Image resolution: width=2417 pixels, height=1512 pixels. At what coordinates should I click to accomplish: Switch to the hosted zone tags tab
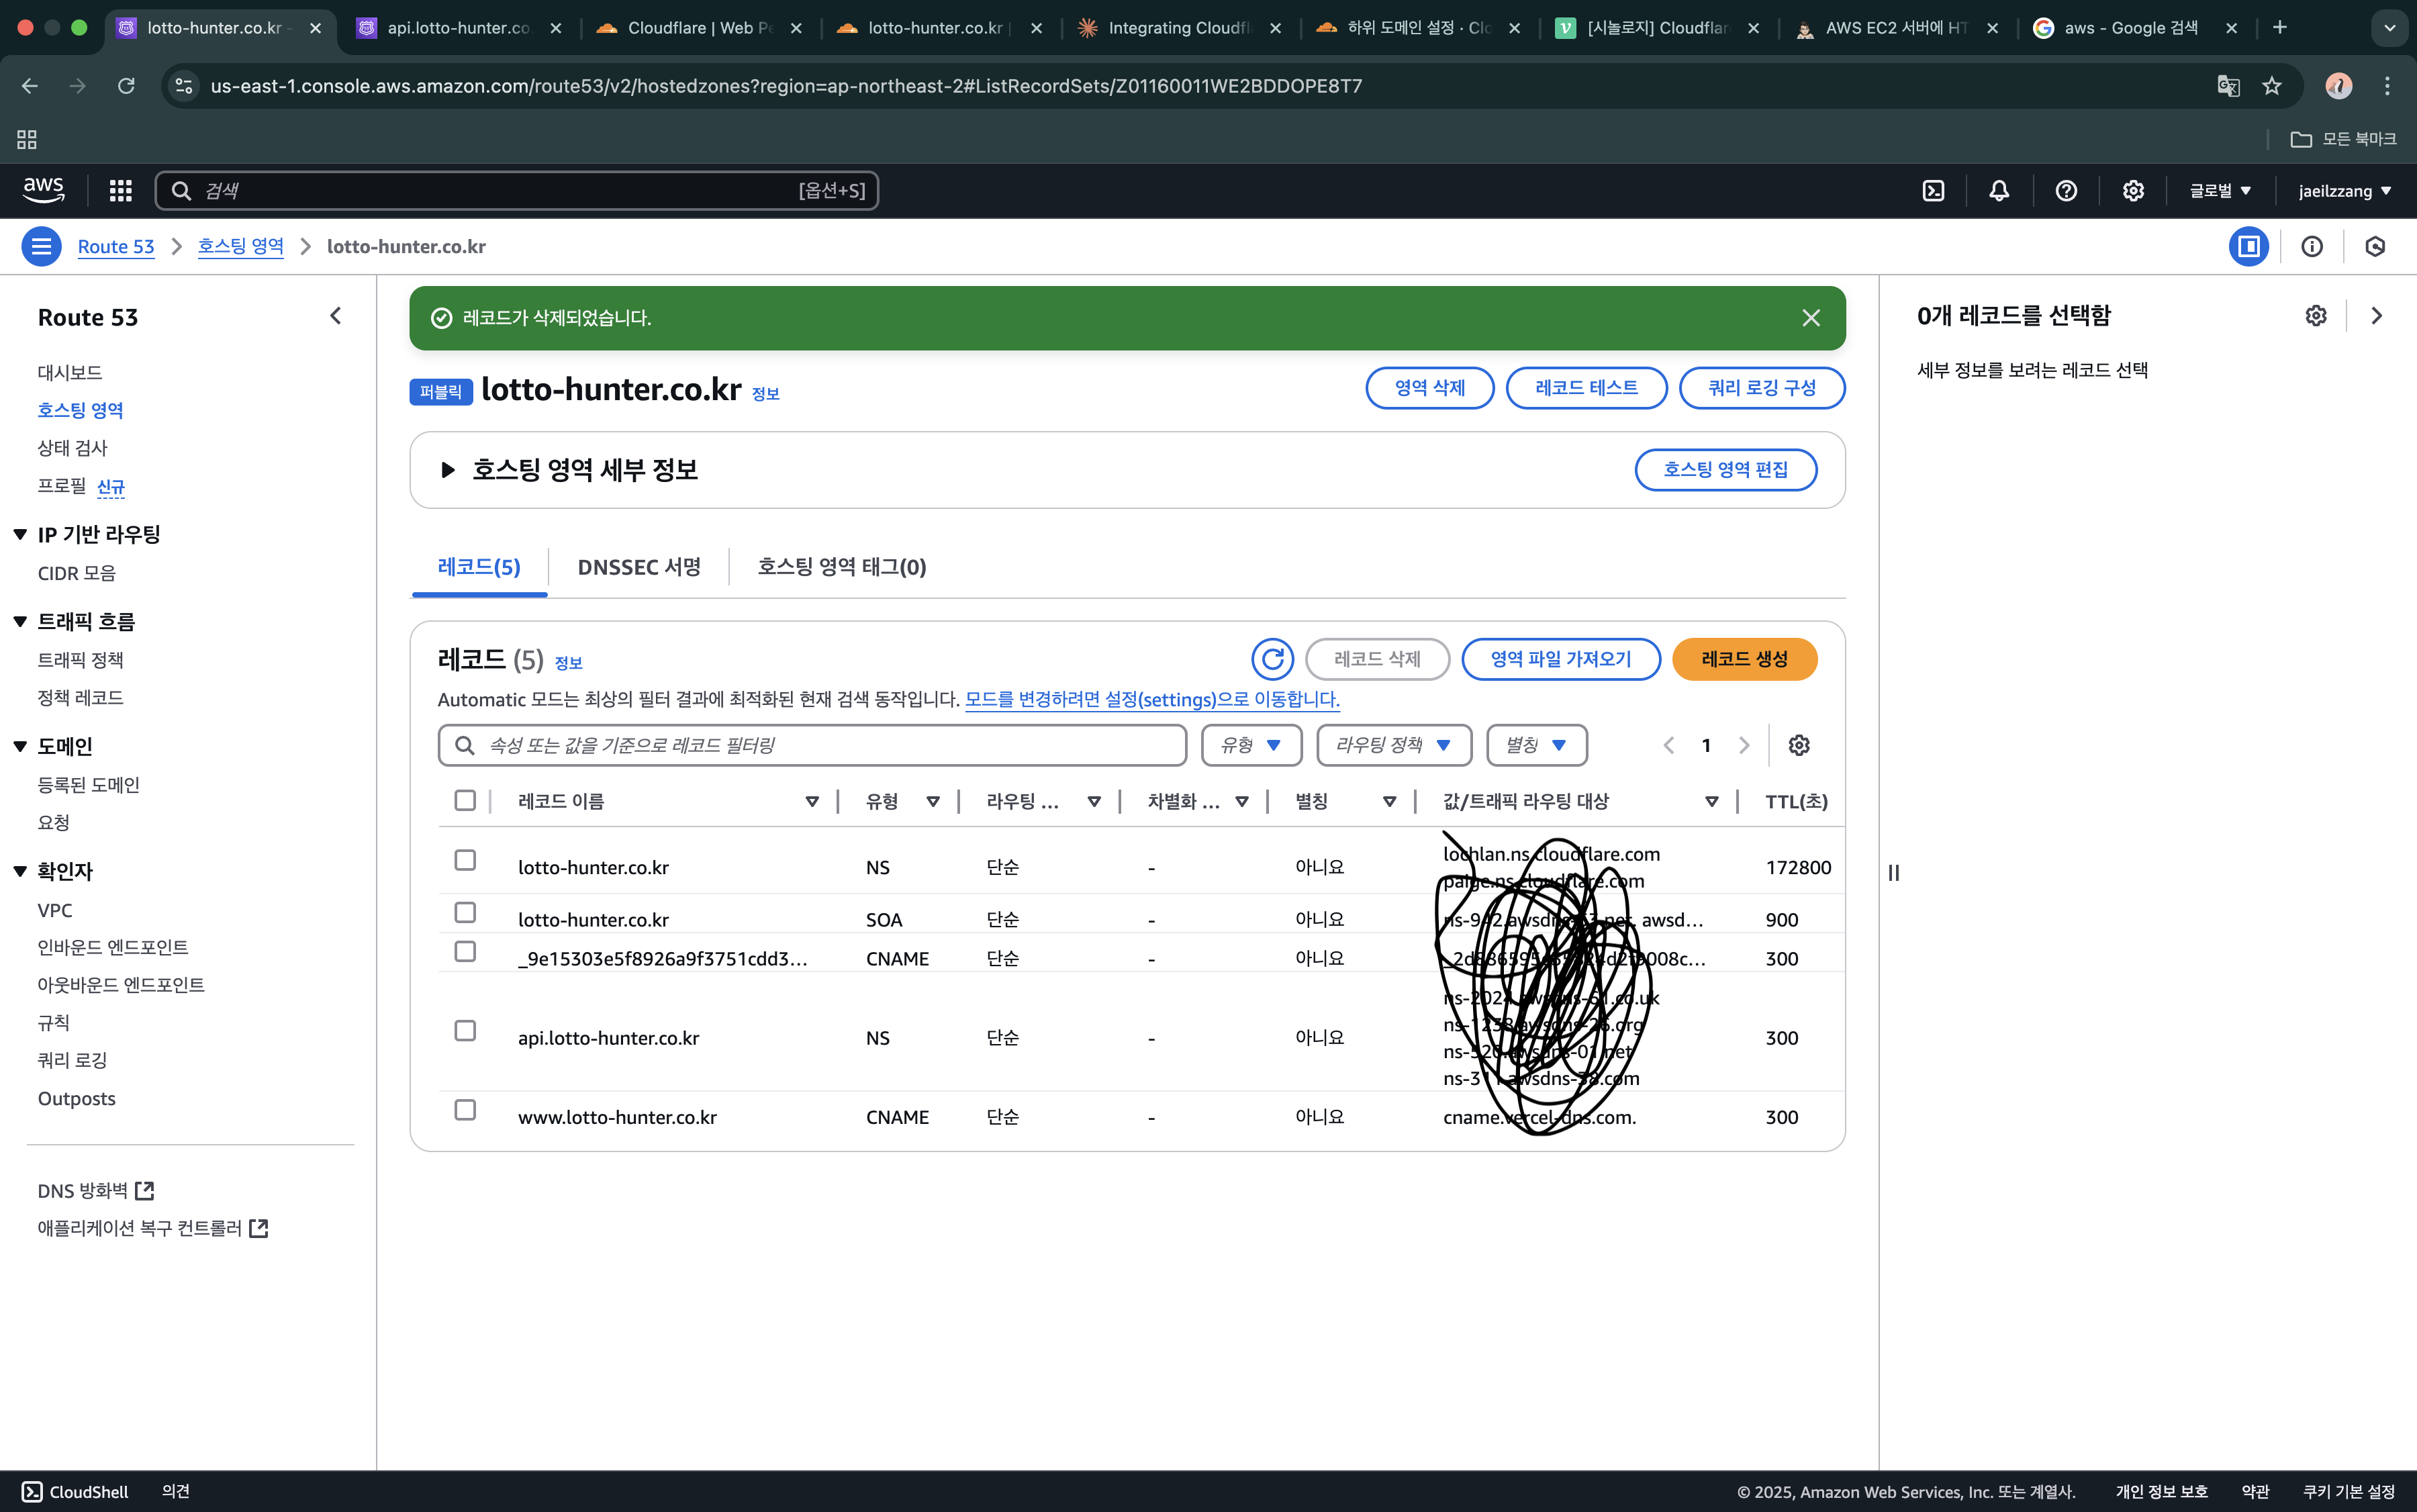[x=841, y=567]
